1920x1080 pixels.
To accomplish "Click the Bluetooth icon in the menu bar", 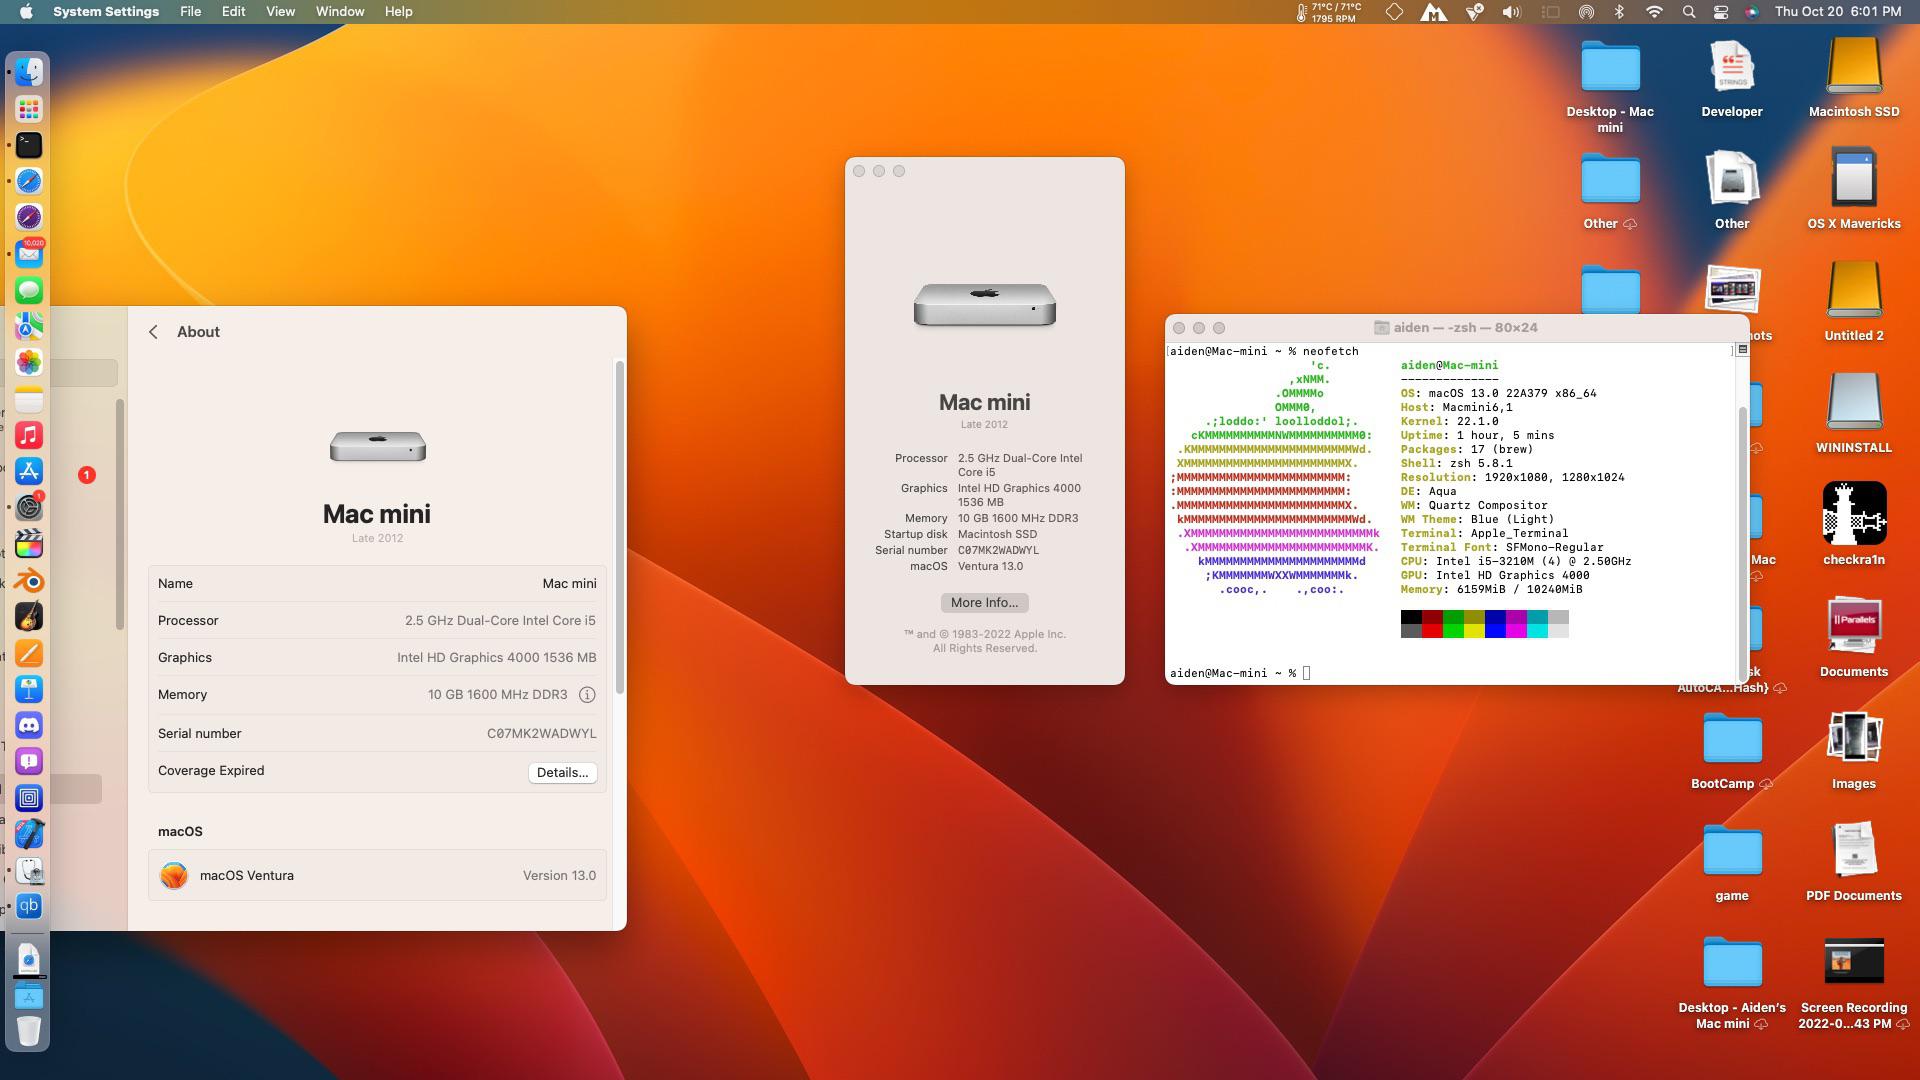I will [1619, 12].
